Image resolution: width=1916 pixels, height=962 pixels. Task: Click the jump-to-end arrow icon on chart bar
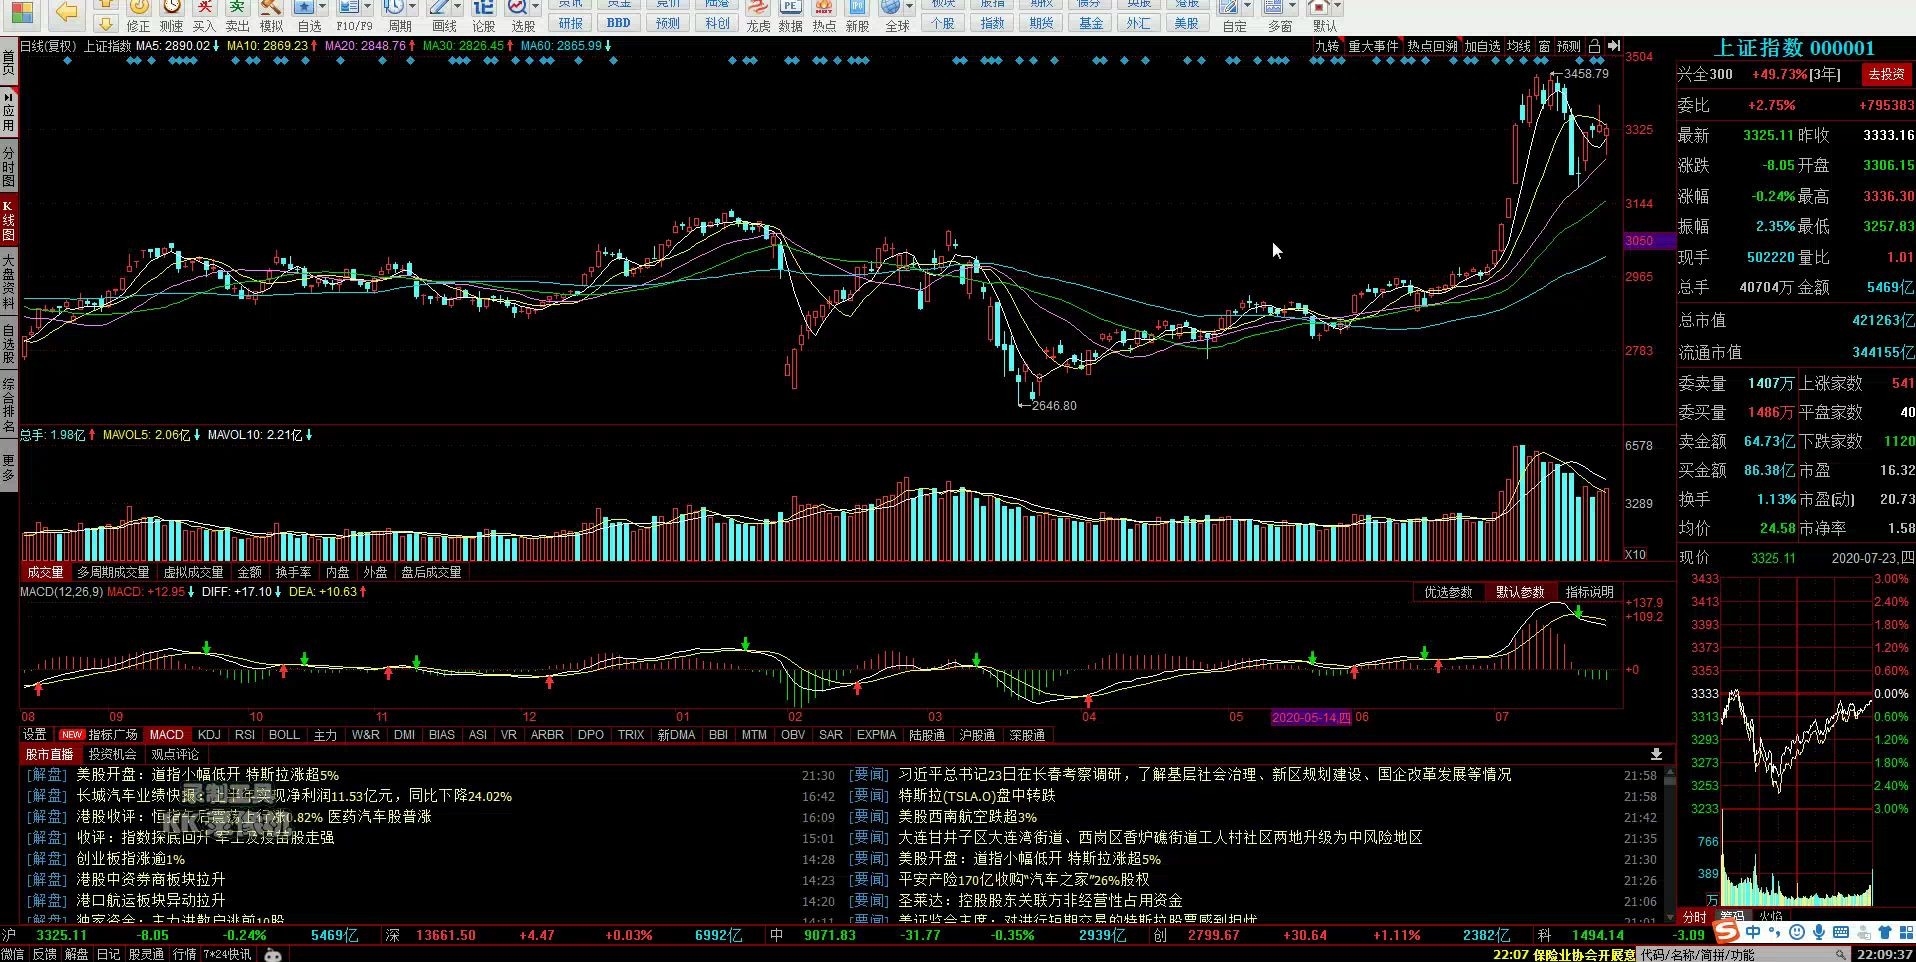point(1613,46)
